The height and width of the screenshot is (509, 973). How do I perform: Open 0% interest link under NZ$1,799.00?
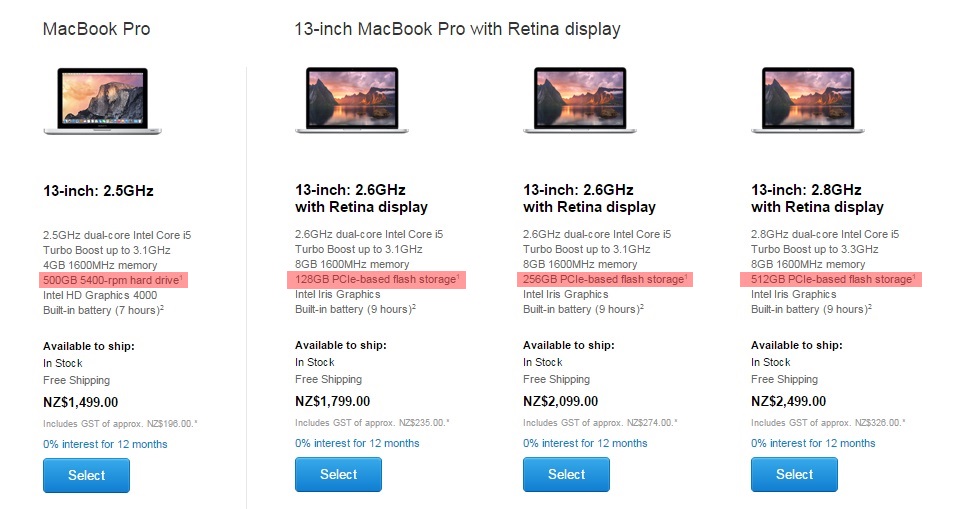tap(357, 443)
